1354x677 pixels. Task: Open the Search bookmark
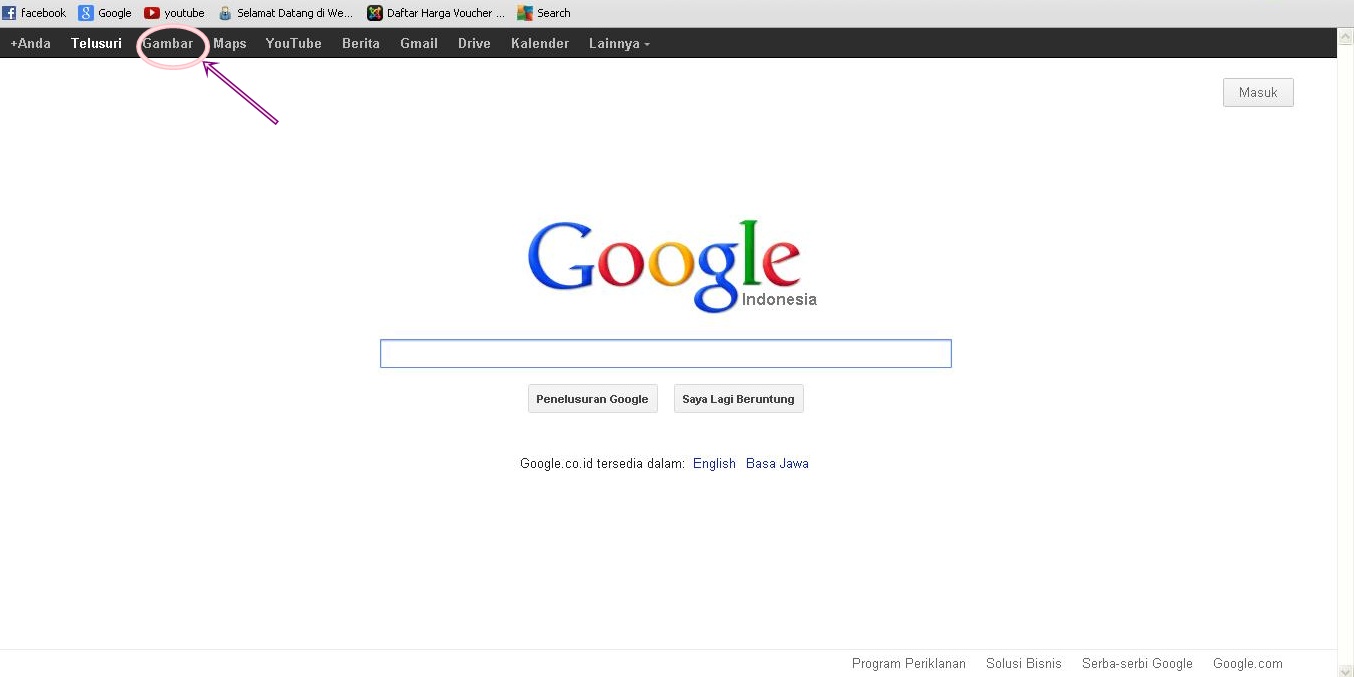pyautogui.click(x=544, y=13)
